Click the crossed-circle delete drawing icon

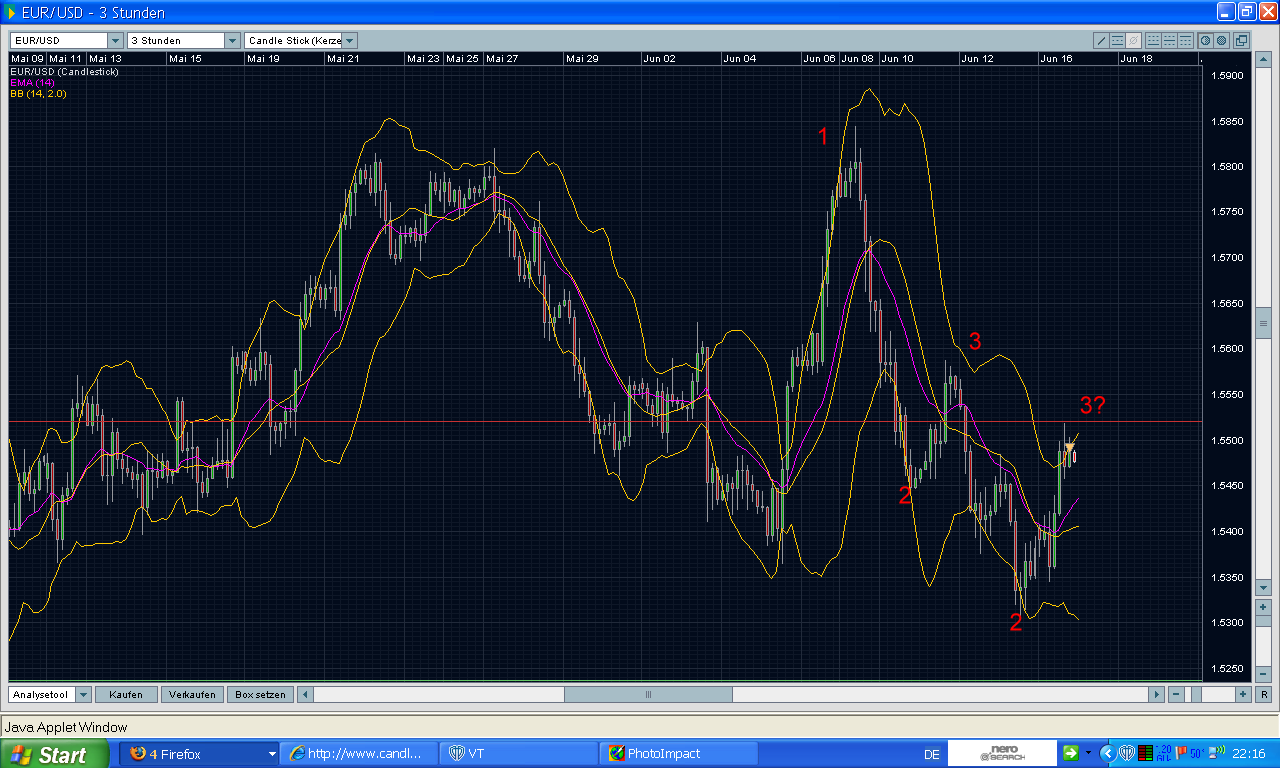coord(1133,41)
